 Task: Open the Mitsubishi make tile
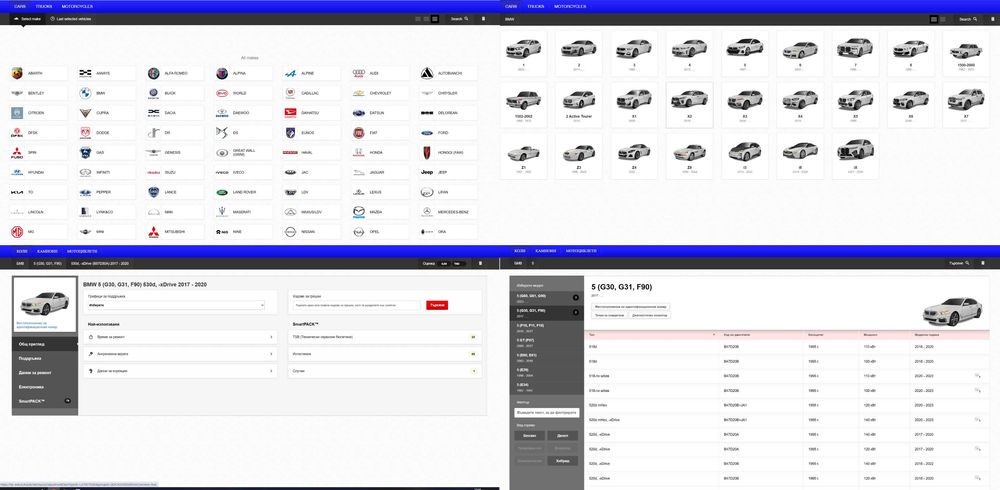point(175,232)
